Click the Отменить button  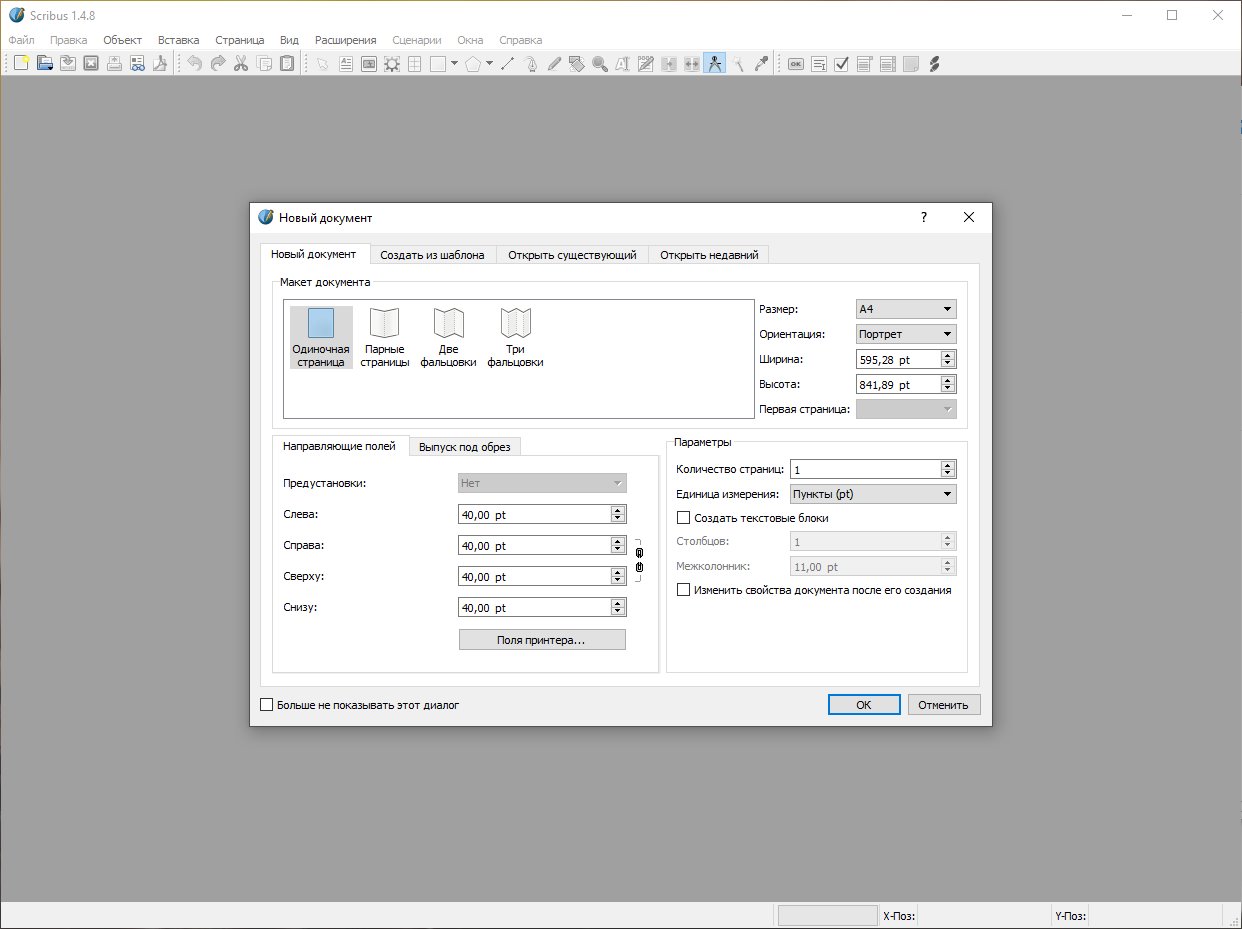point(943,705)
